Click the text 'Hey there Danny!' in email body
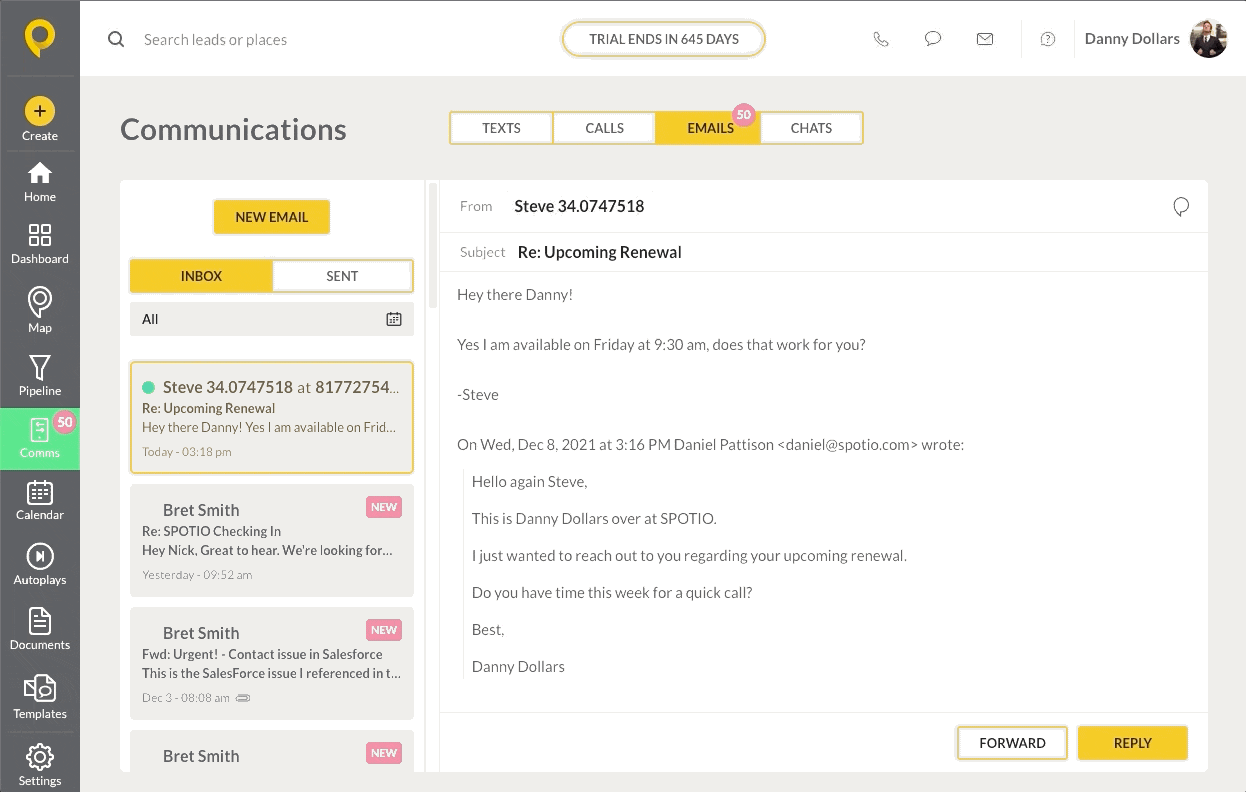The image size is (1246, 792). (x=514, y=295)
